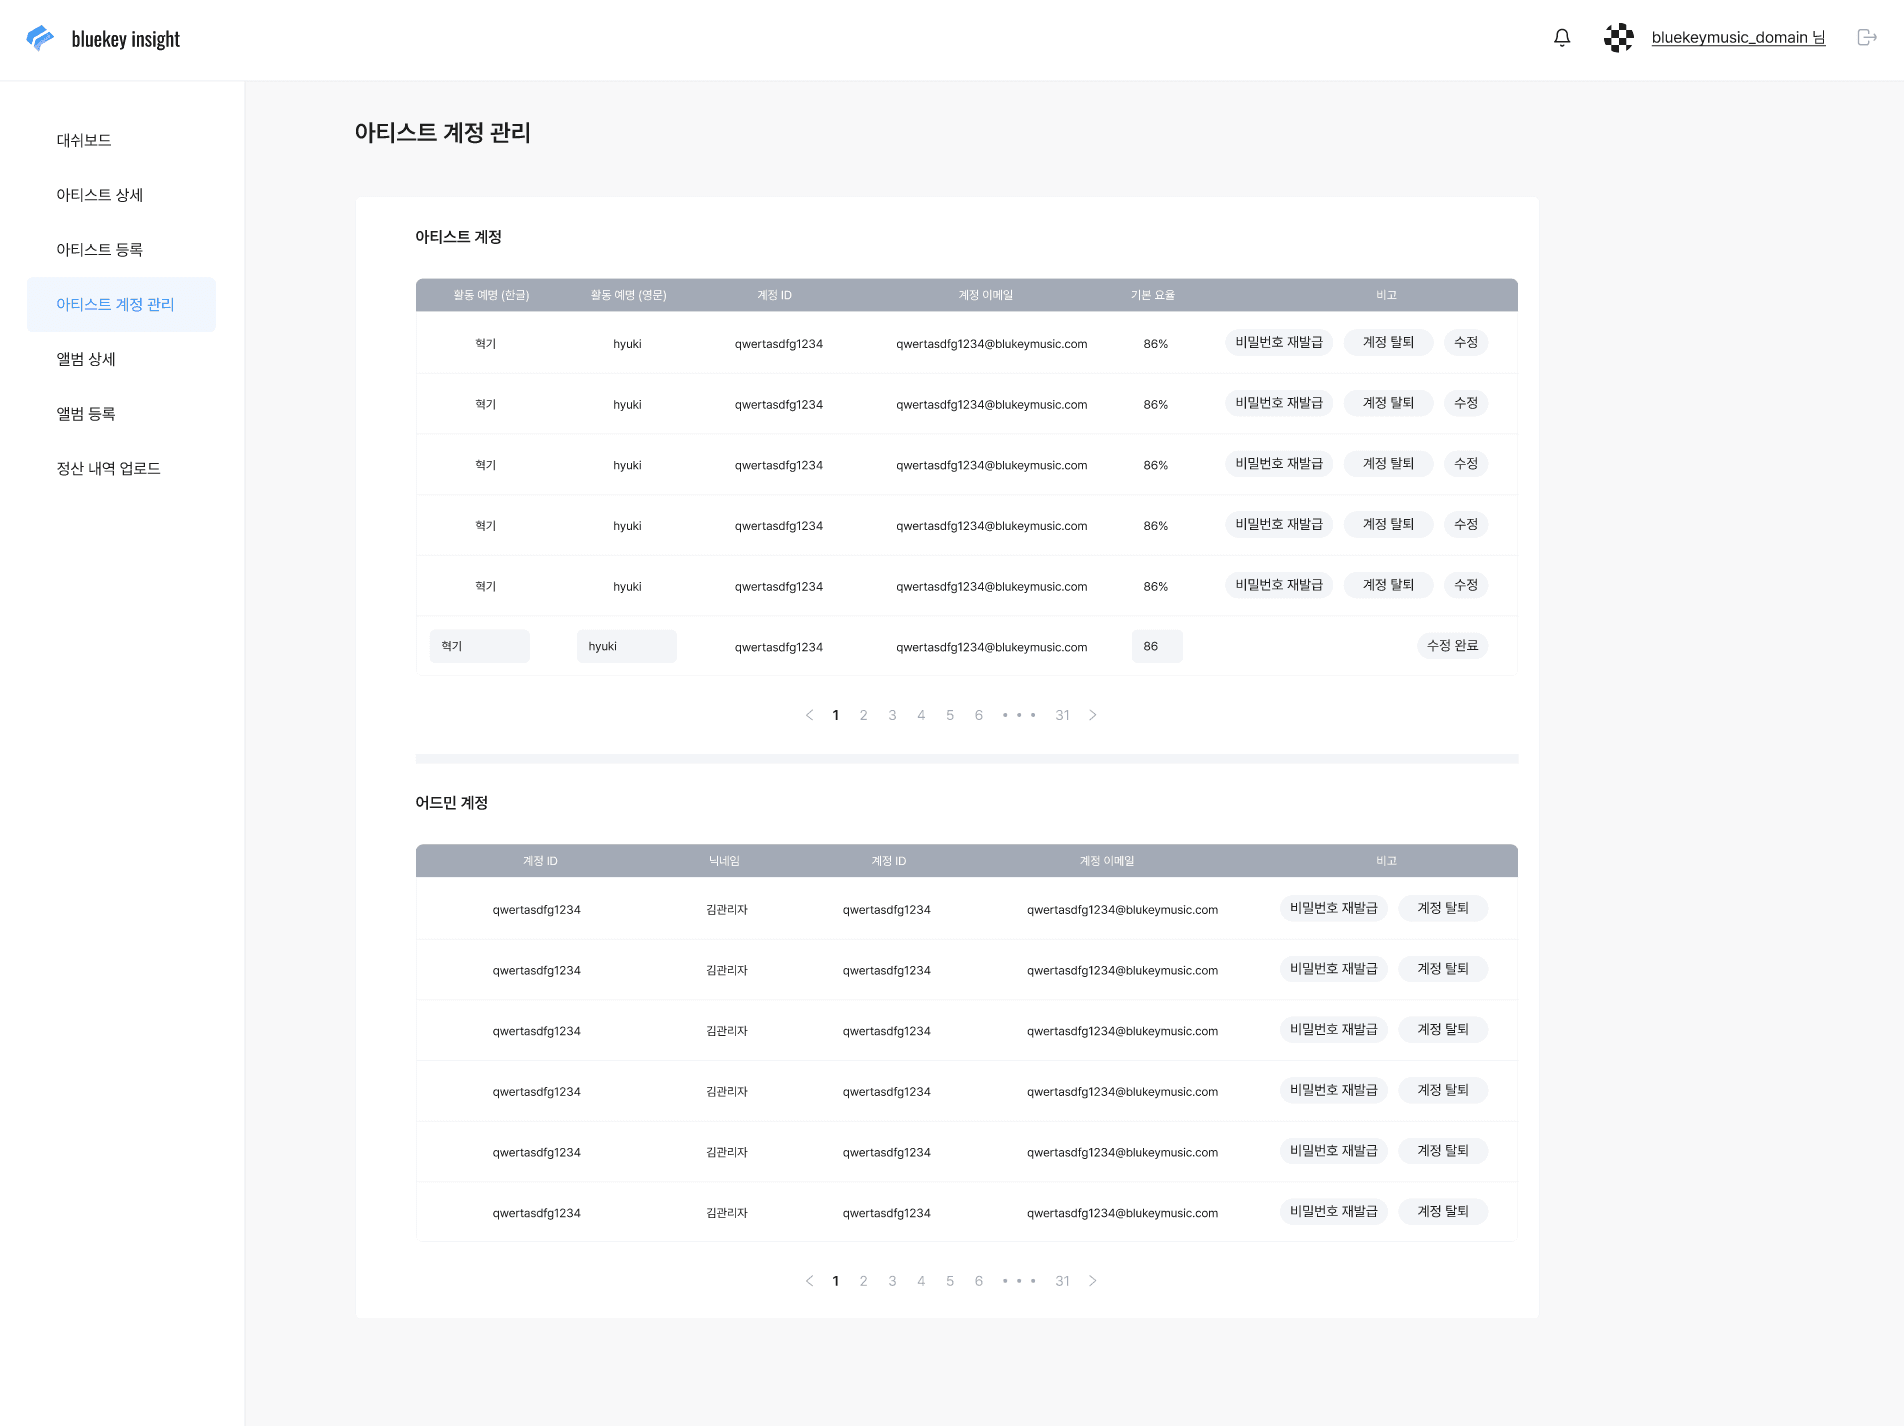The width and height of the screenshot is (1904, 1426).
Task: Click 비밀번호 재발급 in first artist row
Action: (x=1278, y=342)
